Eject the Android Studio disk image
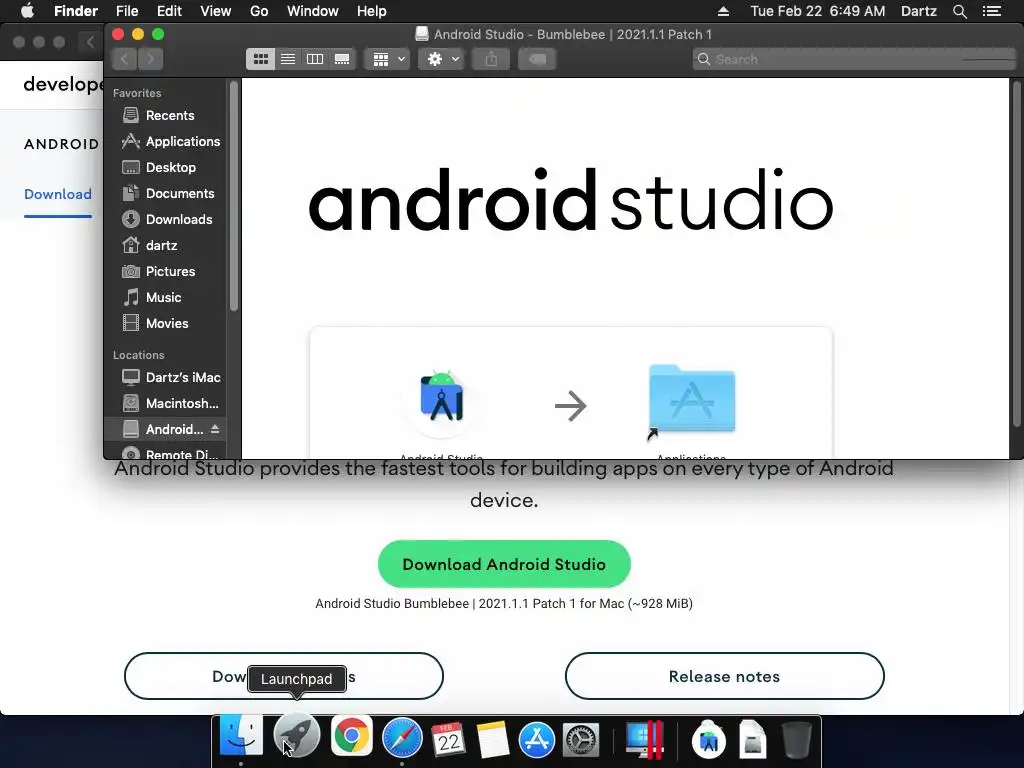 coord(215,429)
